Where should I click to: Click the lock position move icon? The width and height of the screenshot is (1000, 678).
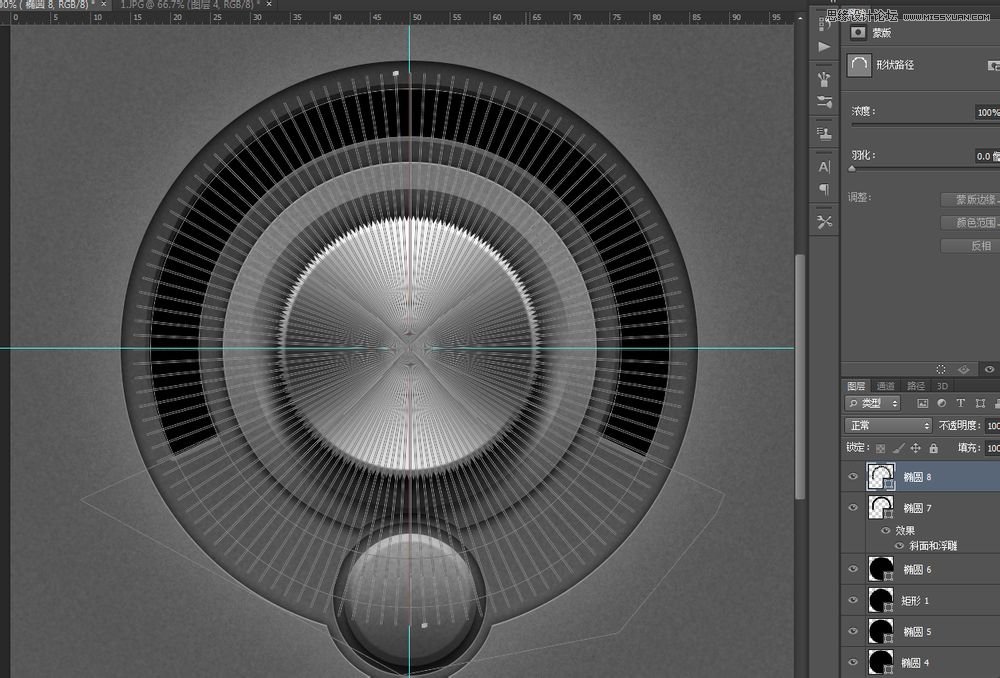(x=915, y=449)
